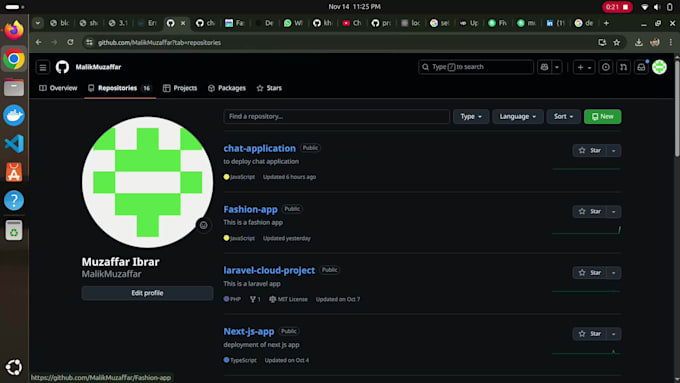680x383 pixels.
Task: Open the browser downloads icon
Action: pos(639,43)
